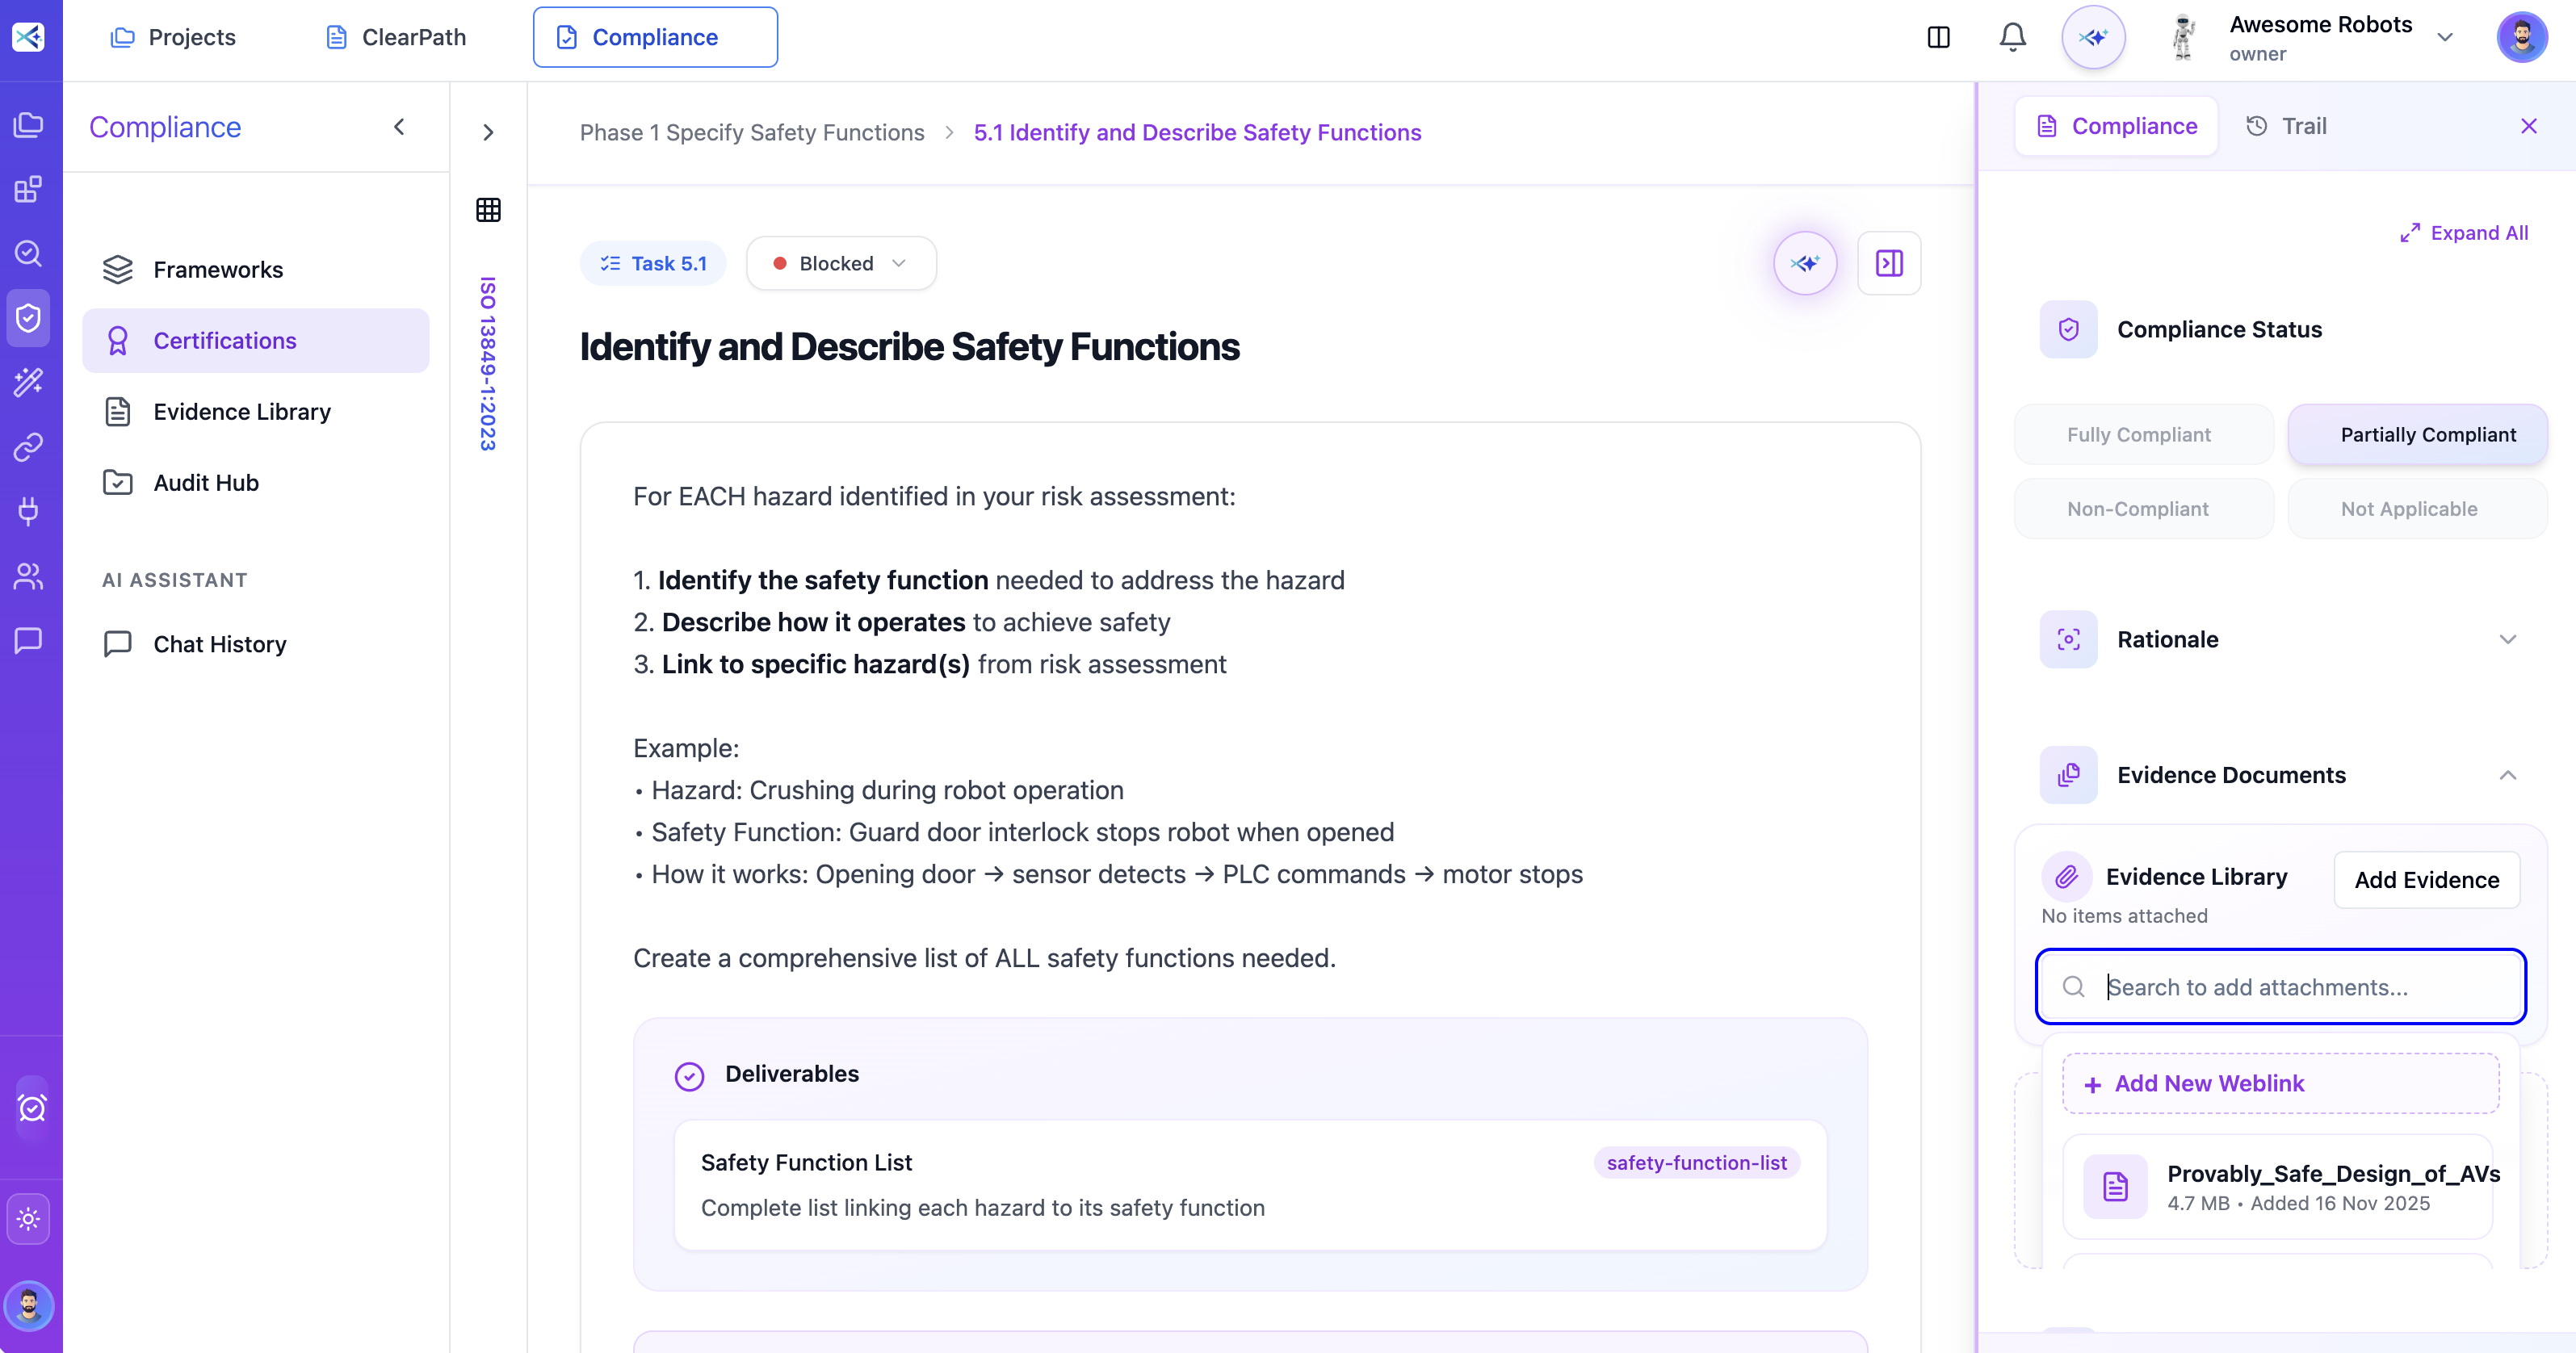Open the notifications bell

tap(2012, 36)
